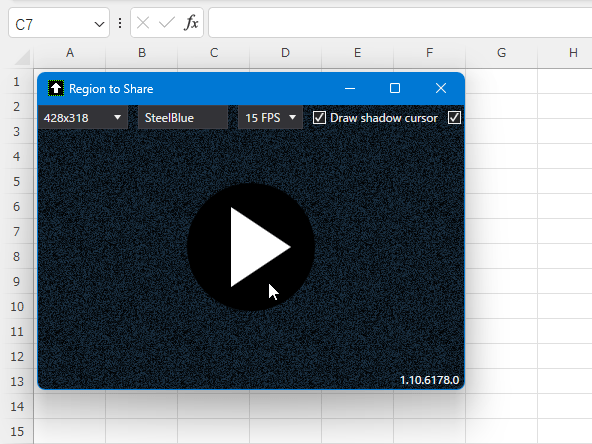Click the formula bar confirm checkmark icon

(x=166, y=23)
